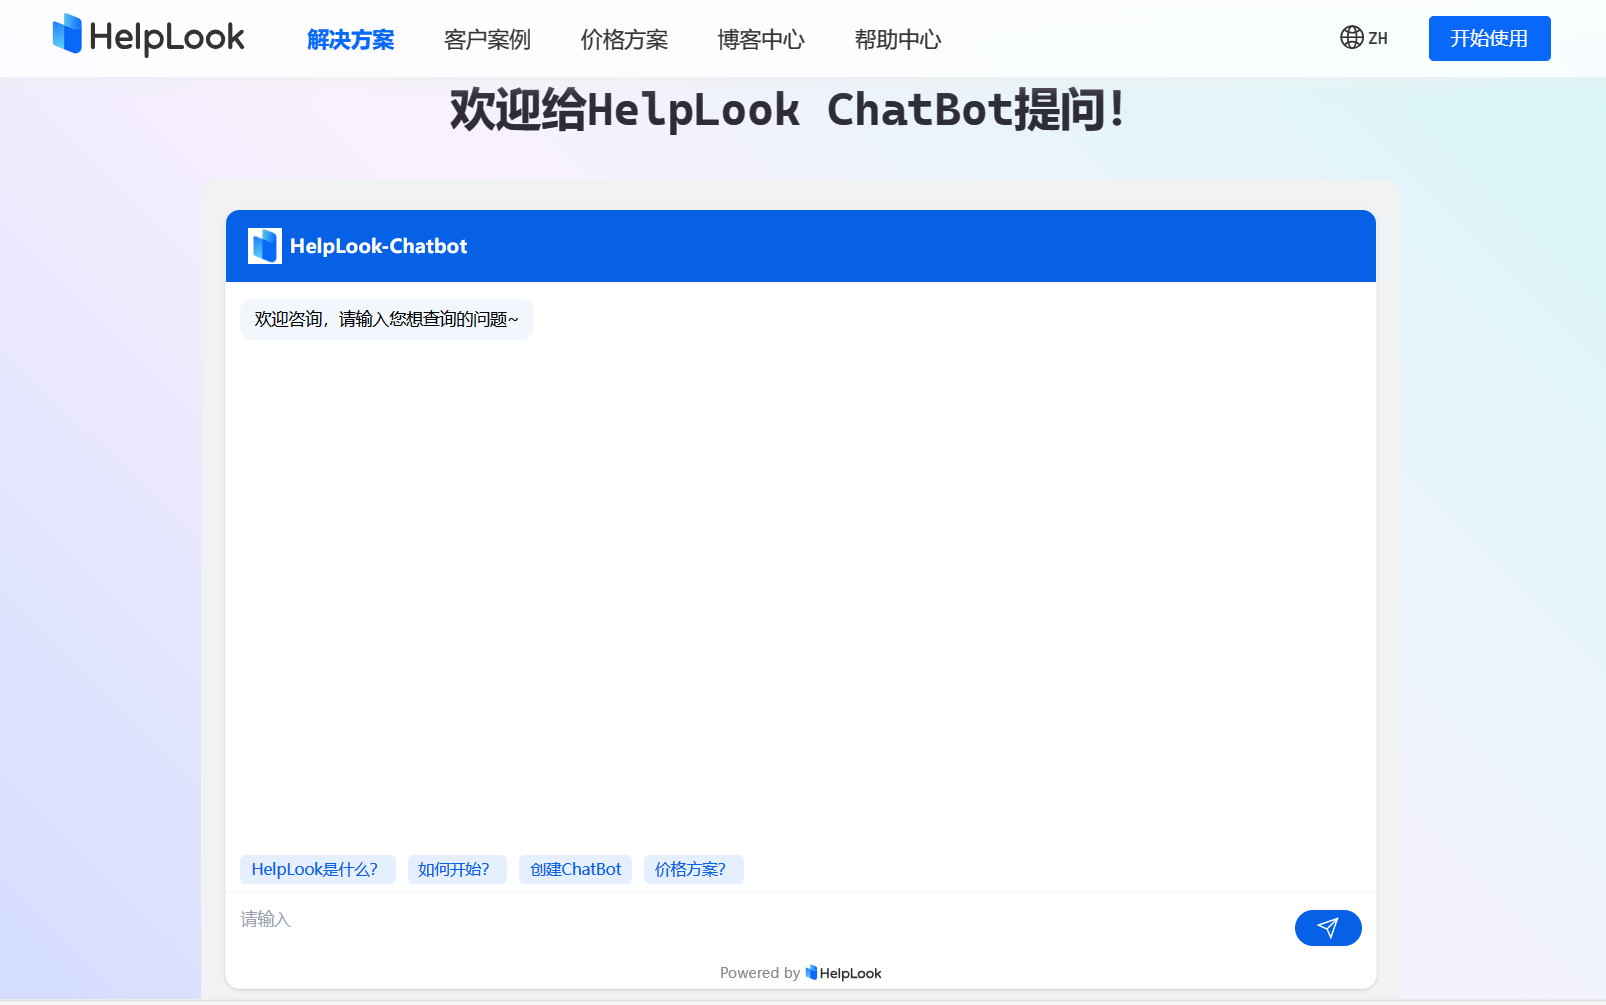
Task: Select the 价格方案? suggestion bubble
Action: (x=693, y=869)
